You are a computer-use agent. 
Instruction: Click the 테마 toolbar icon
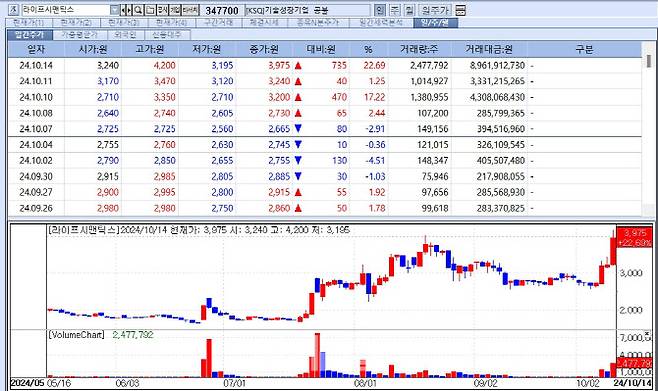coord(191,10)
